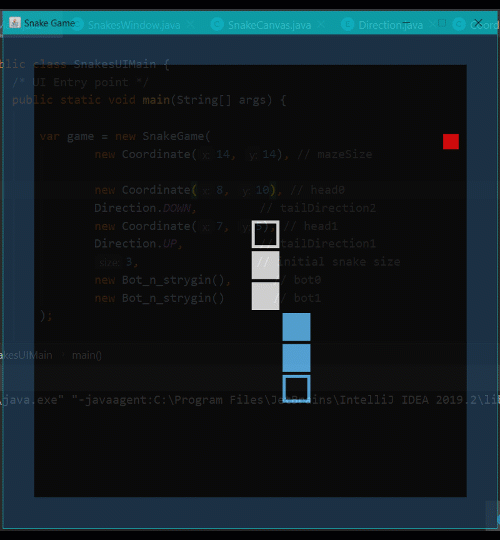This screenshot has height=540, width=500.
Task: Close the SnakesWindow.java tab via its X
Action: [190, 25]
